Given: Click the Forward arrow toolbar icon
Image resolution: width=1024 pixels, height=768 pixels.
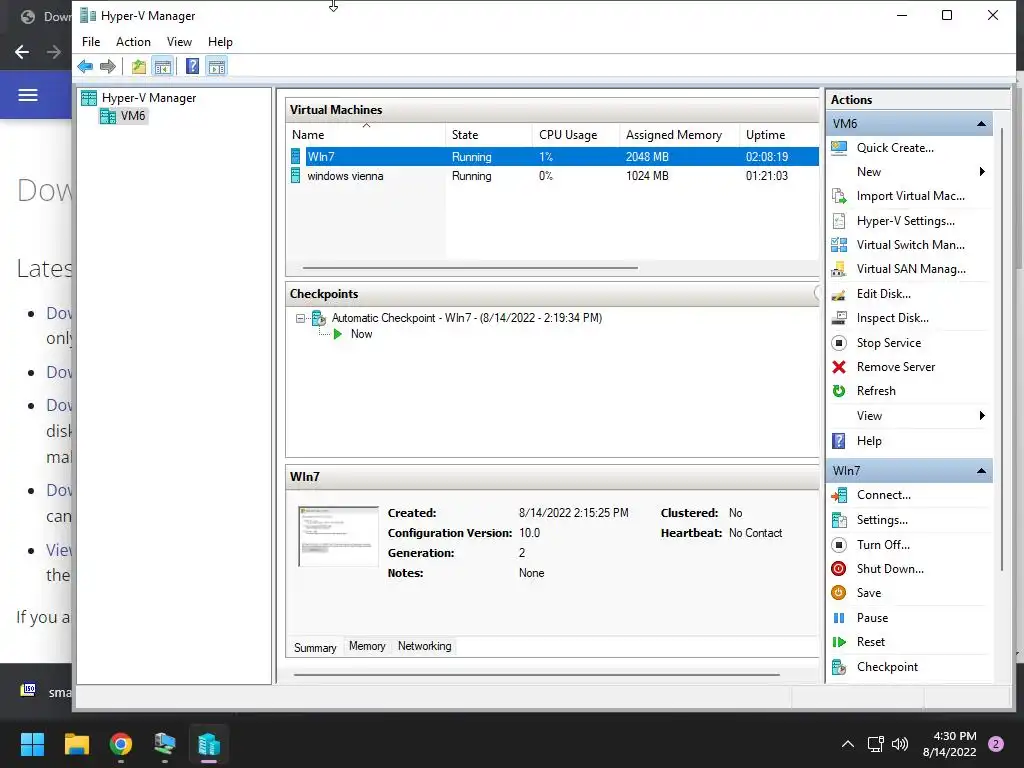Looking at the screenshot, I should click(108, 66).
